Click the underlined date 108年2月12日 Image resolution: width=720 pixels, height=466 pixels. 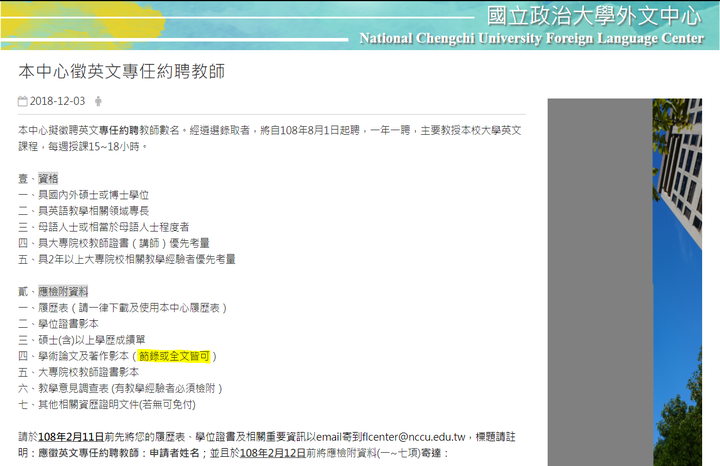[273, 453]
